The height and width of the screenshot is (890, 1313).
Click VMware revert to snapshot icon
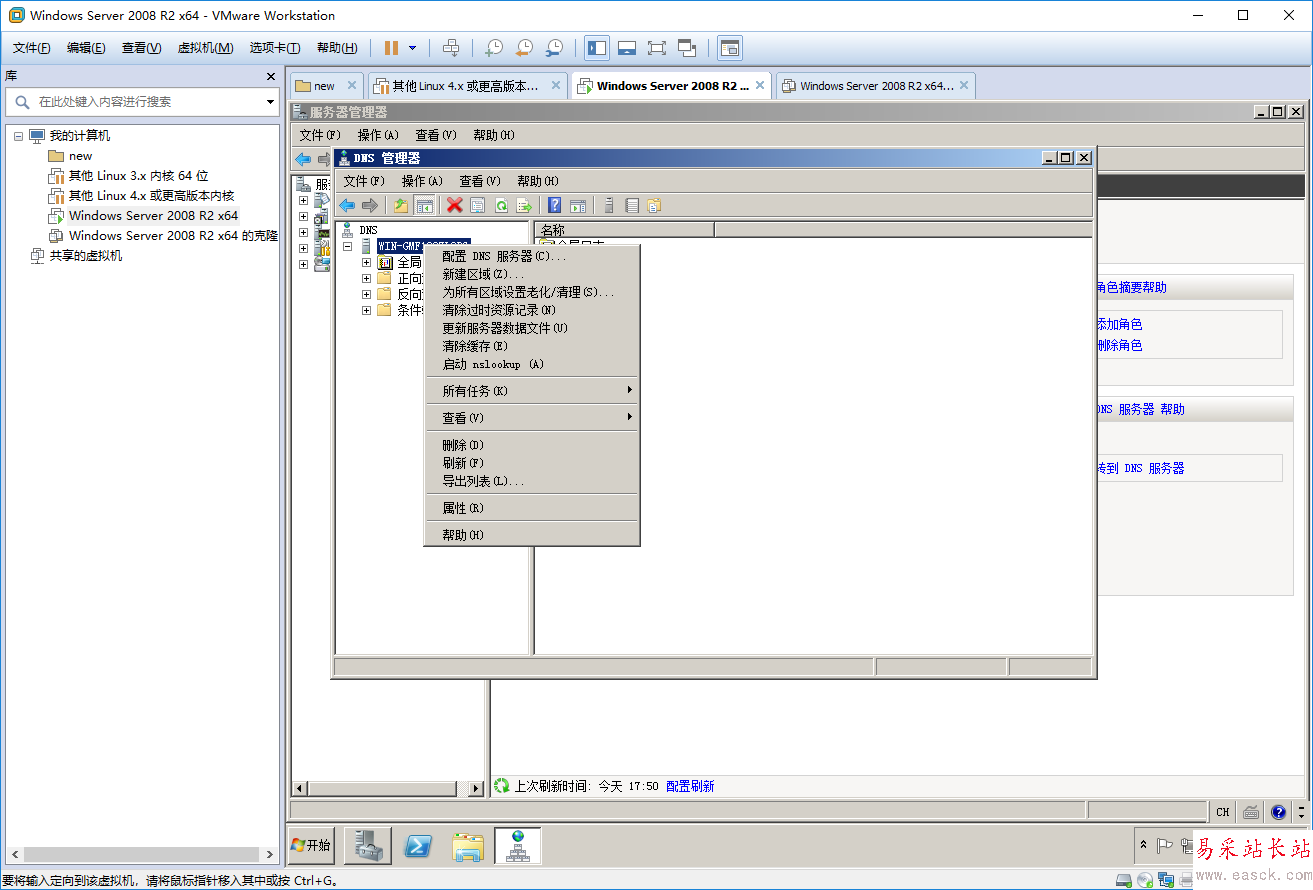(x=524, y=47)
